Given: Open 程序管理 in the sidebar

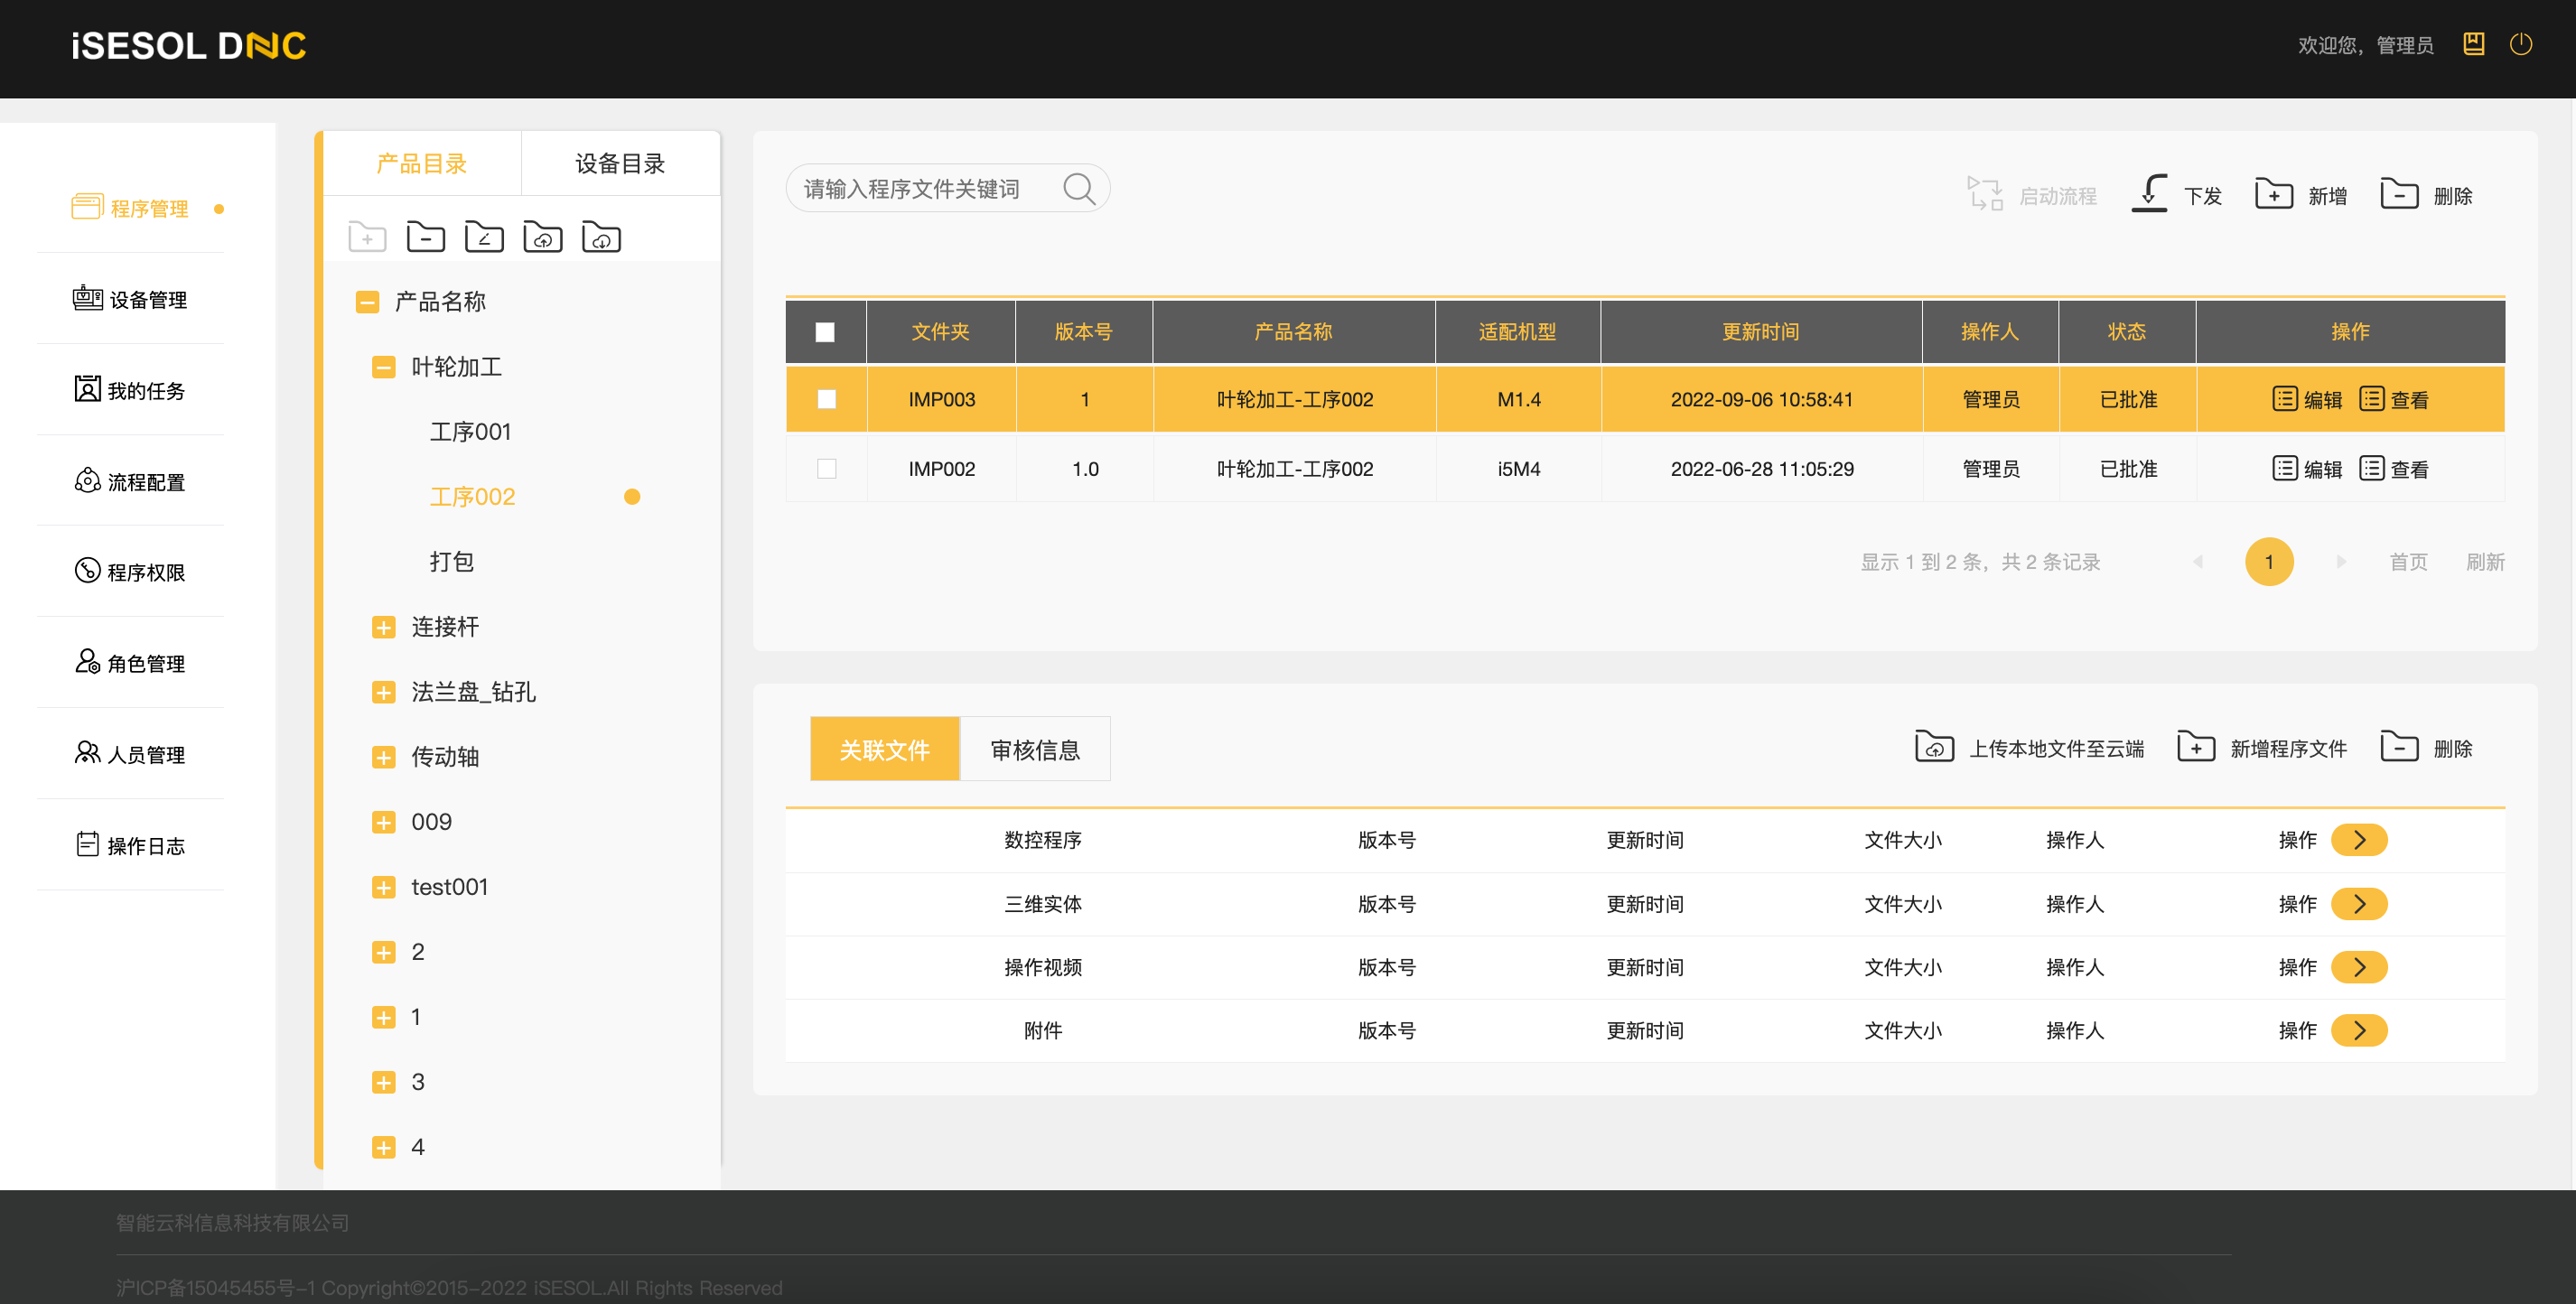Looking at the screenshot, I should point(130,208).
